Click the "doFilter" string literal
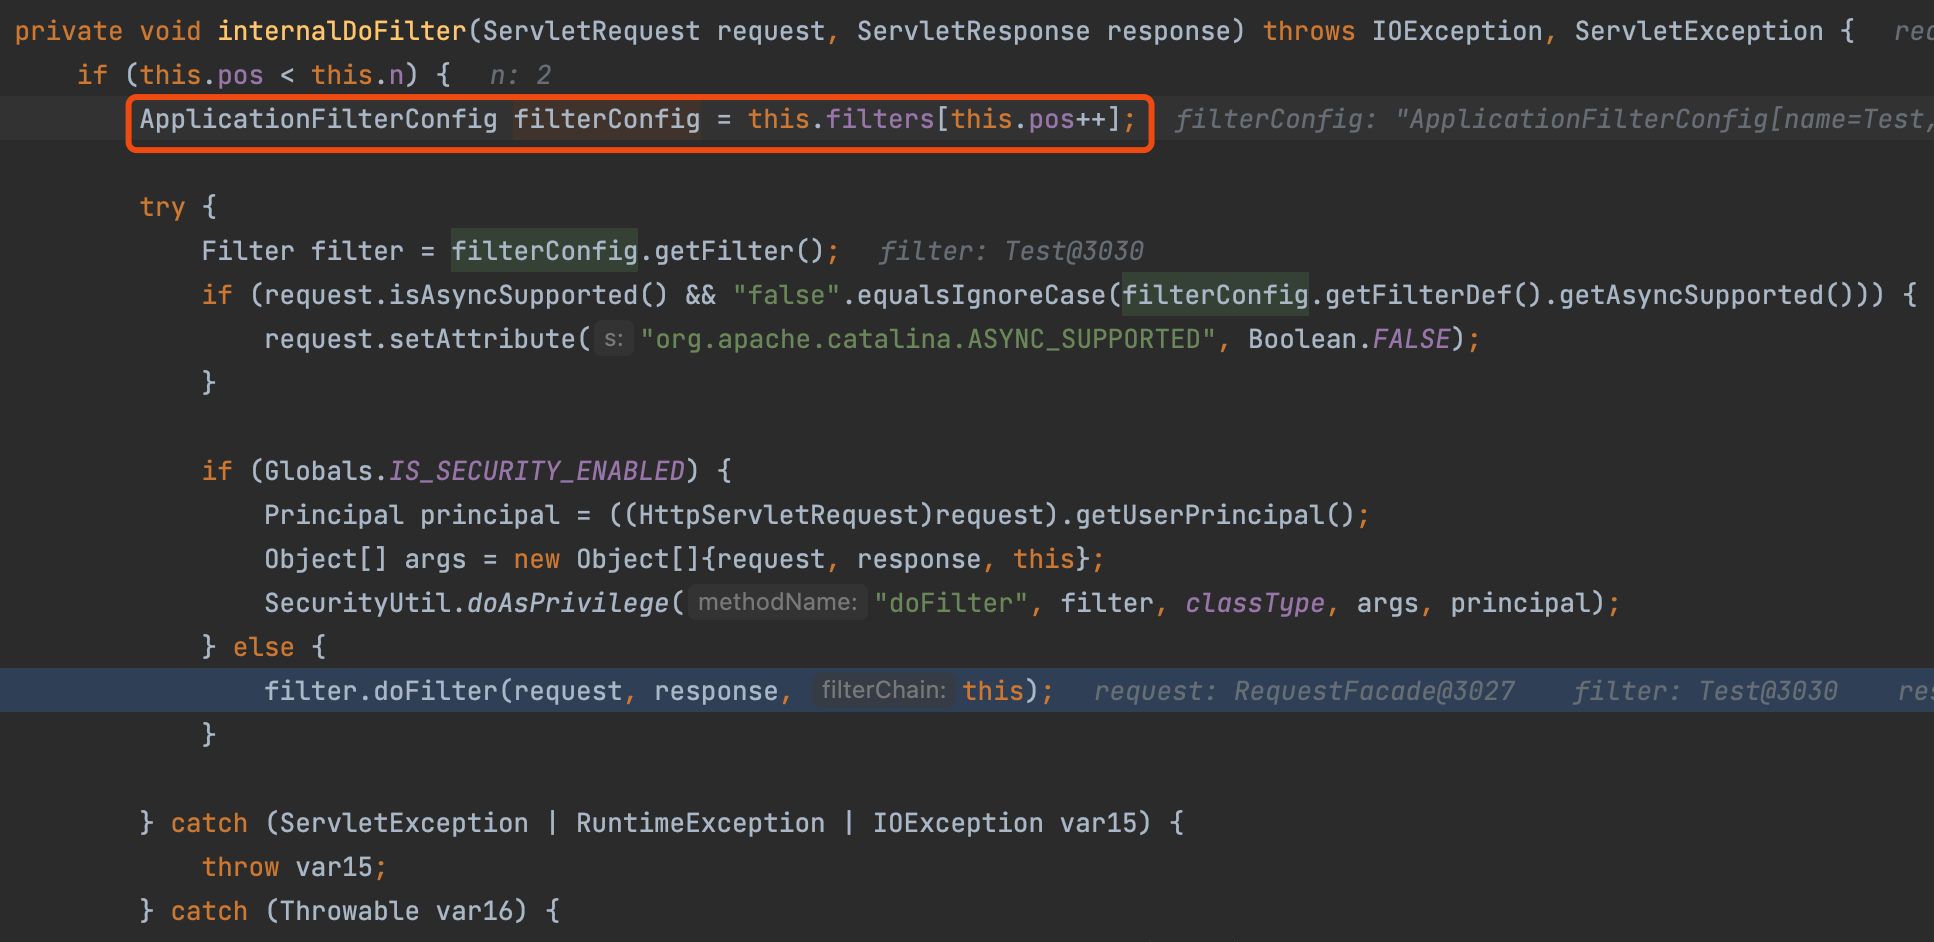 (951, 603)
